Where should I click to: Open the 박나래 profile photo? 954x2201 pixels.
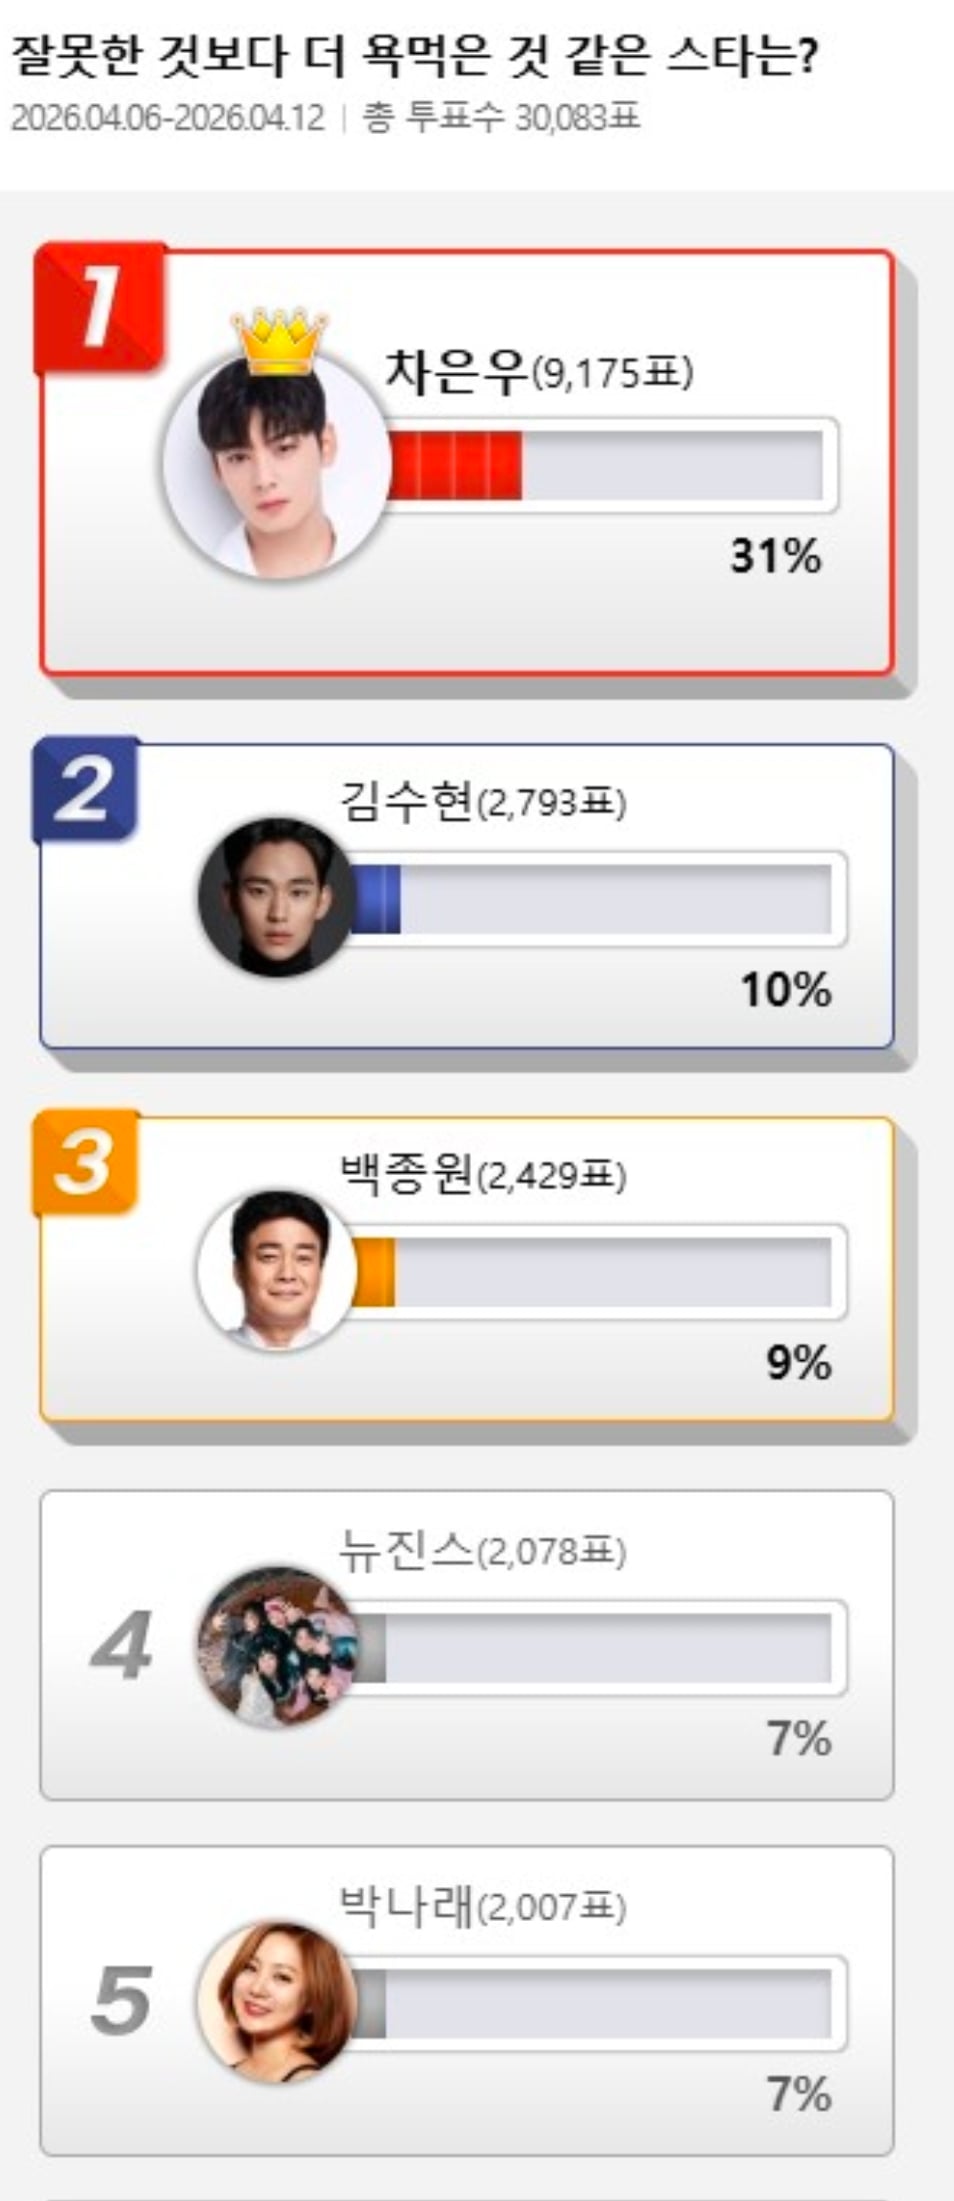(277, 2003)
